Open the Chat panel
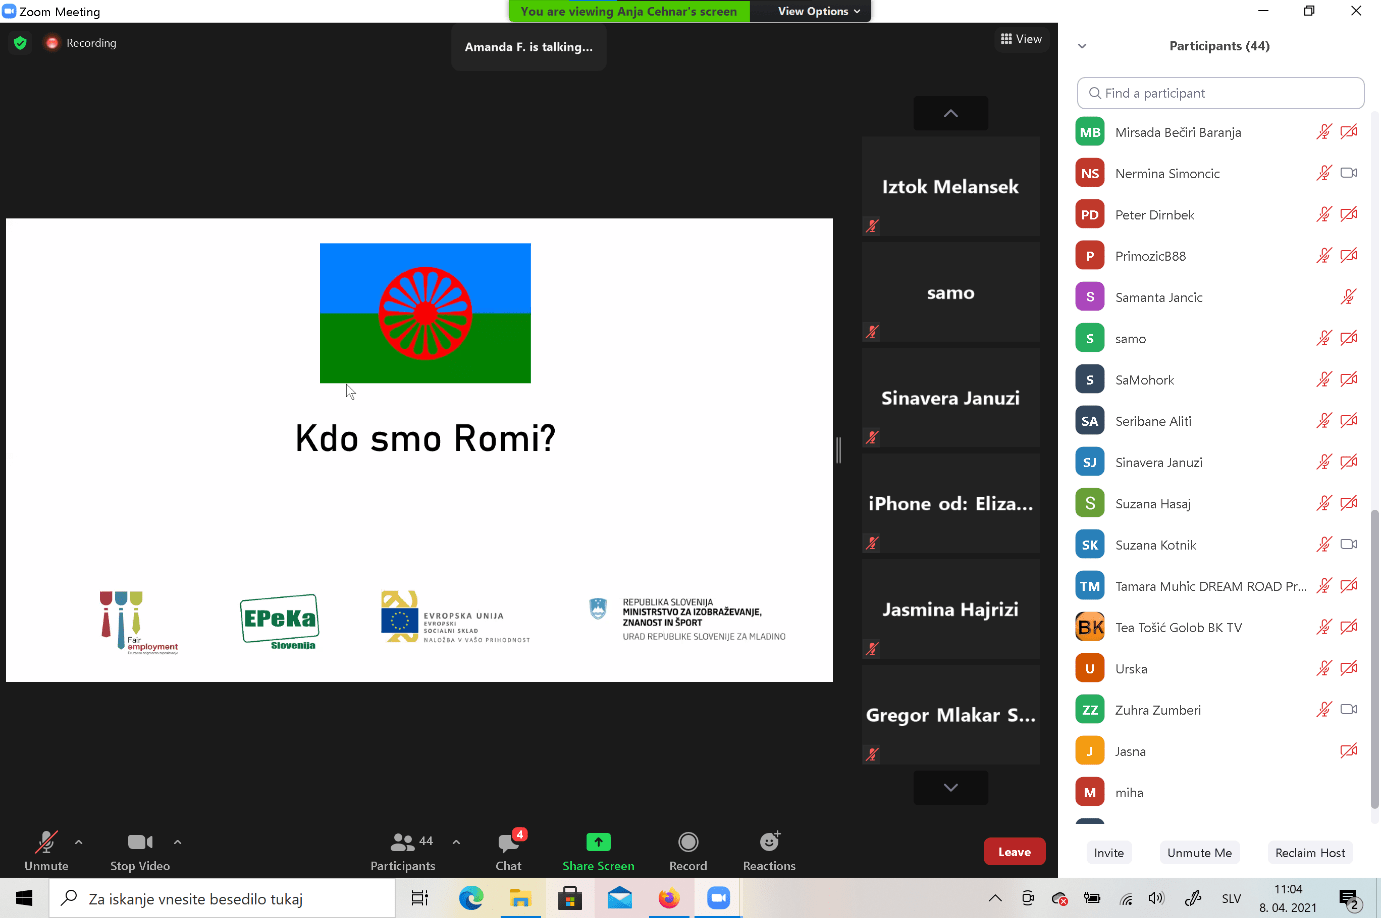 (509, 850)
